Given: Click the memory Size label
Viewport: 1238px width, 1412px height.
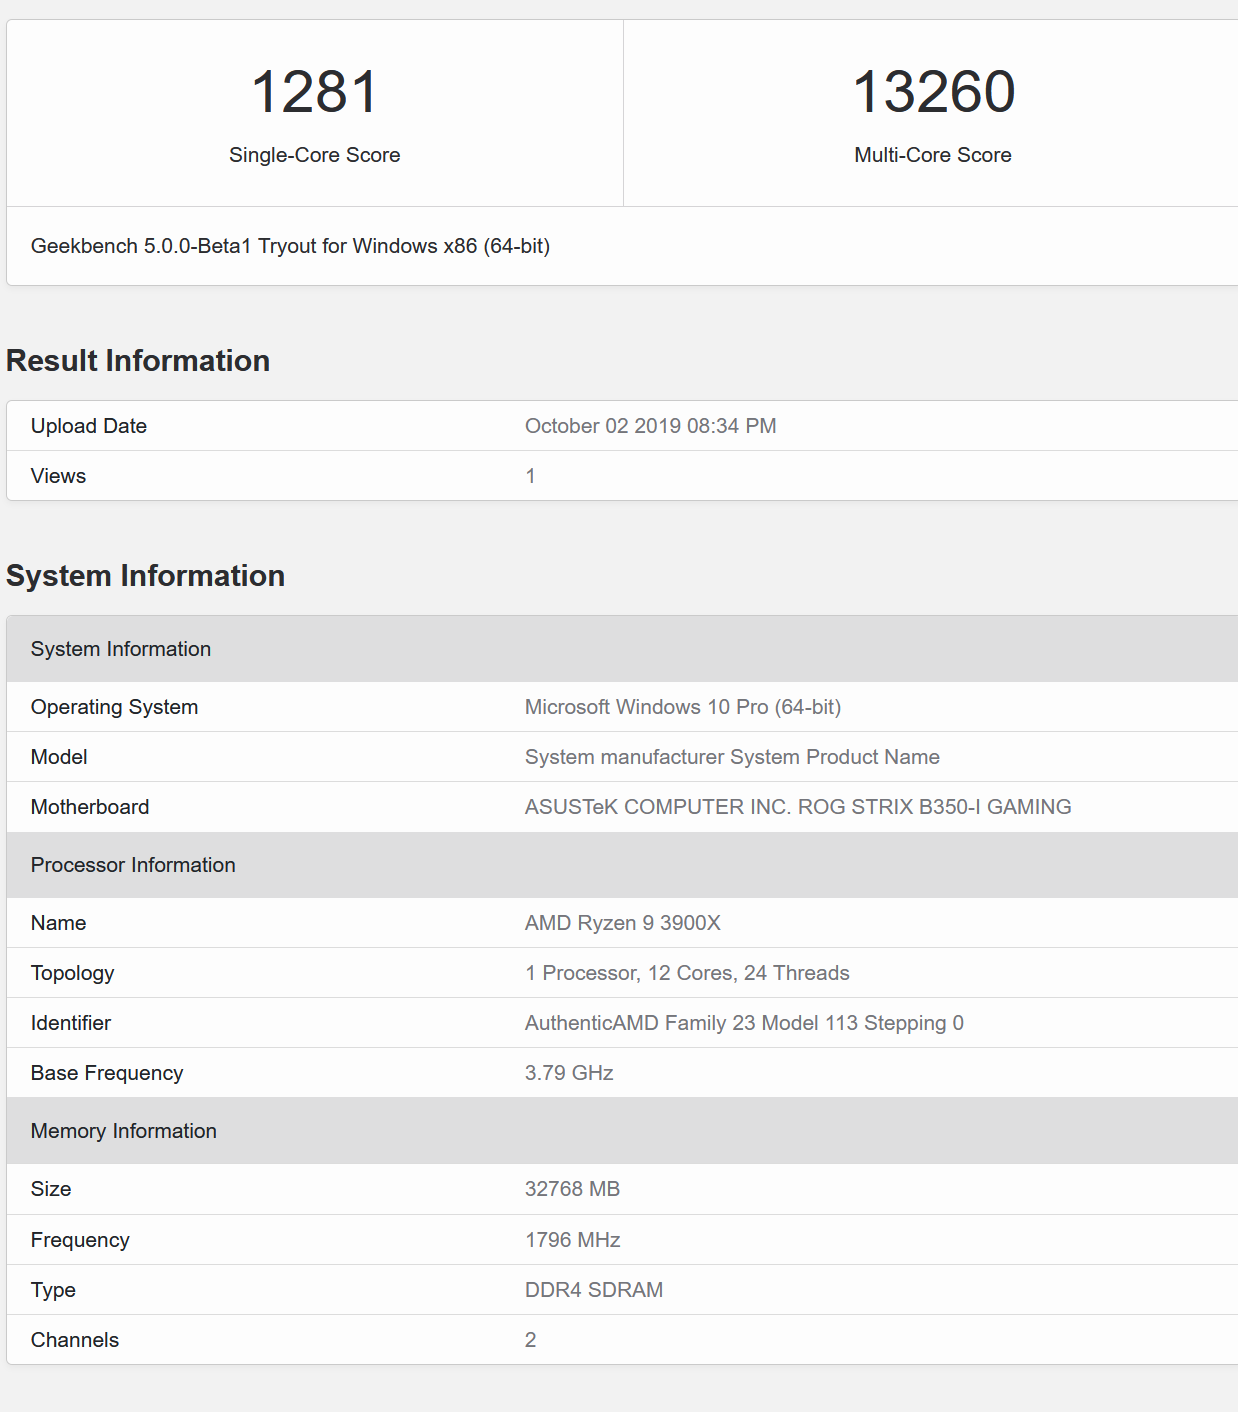Looking at the screenshot, I should [x=51, y=1189].
